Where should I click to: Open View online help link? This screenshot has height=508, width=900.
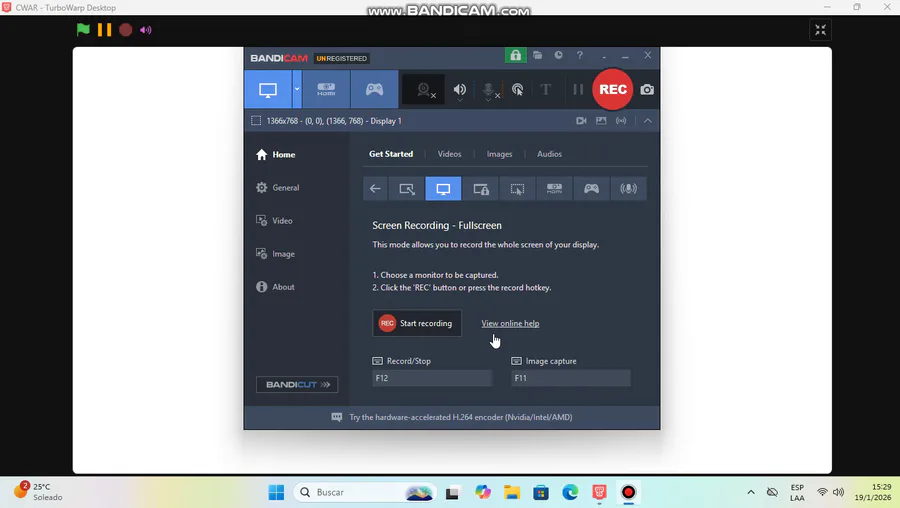510,323
